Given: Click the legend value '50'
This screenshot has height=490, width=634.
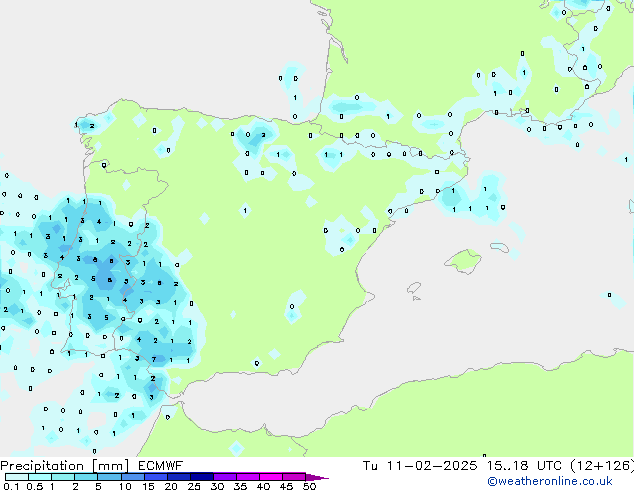Looking at the screenshot, I should point(309,486).
